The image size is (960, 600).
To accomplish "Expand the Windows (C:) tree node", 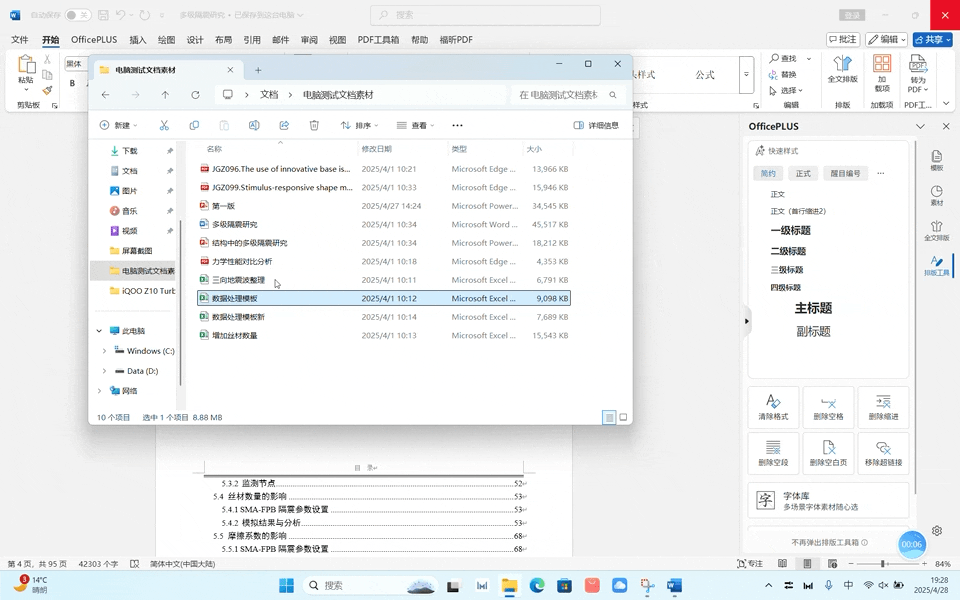I will coord(104,351).
